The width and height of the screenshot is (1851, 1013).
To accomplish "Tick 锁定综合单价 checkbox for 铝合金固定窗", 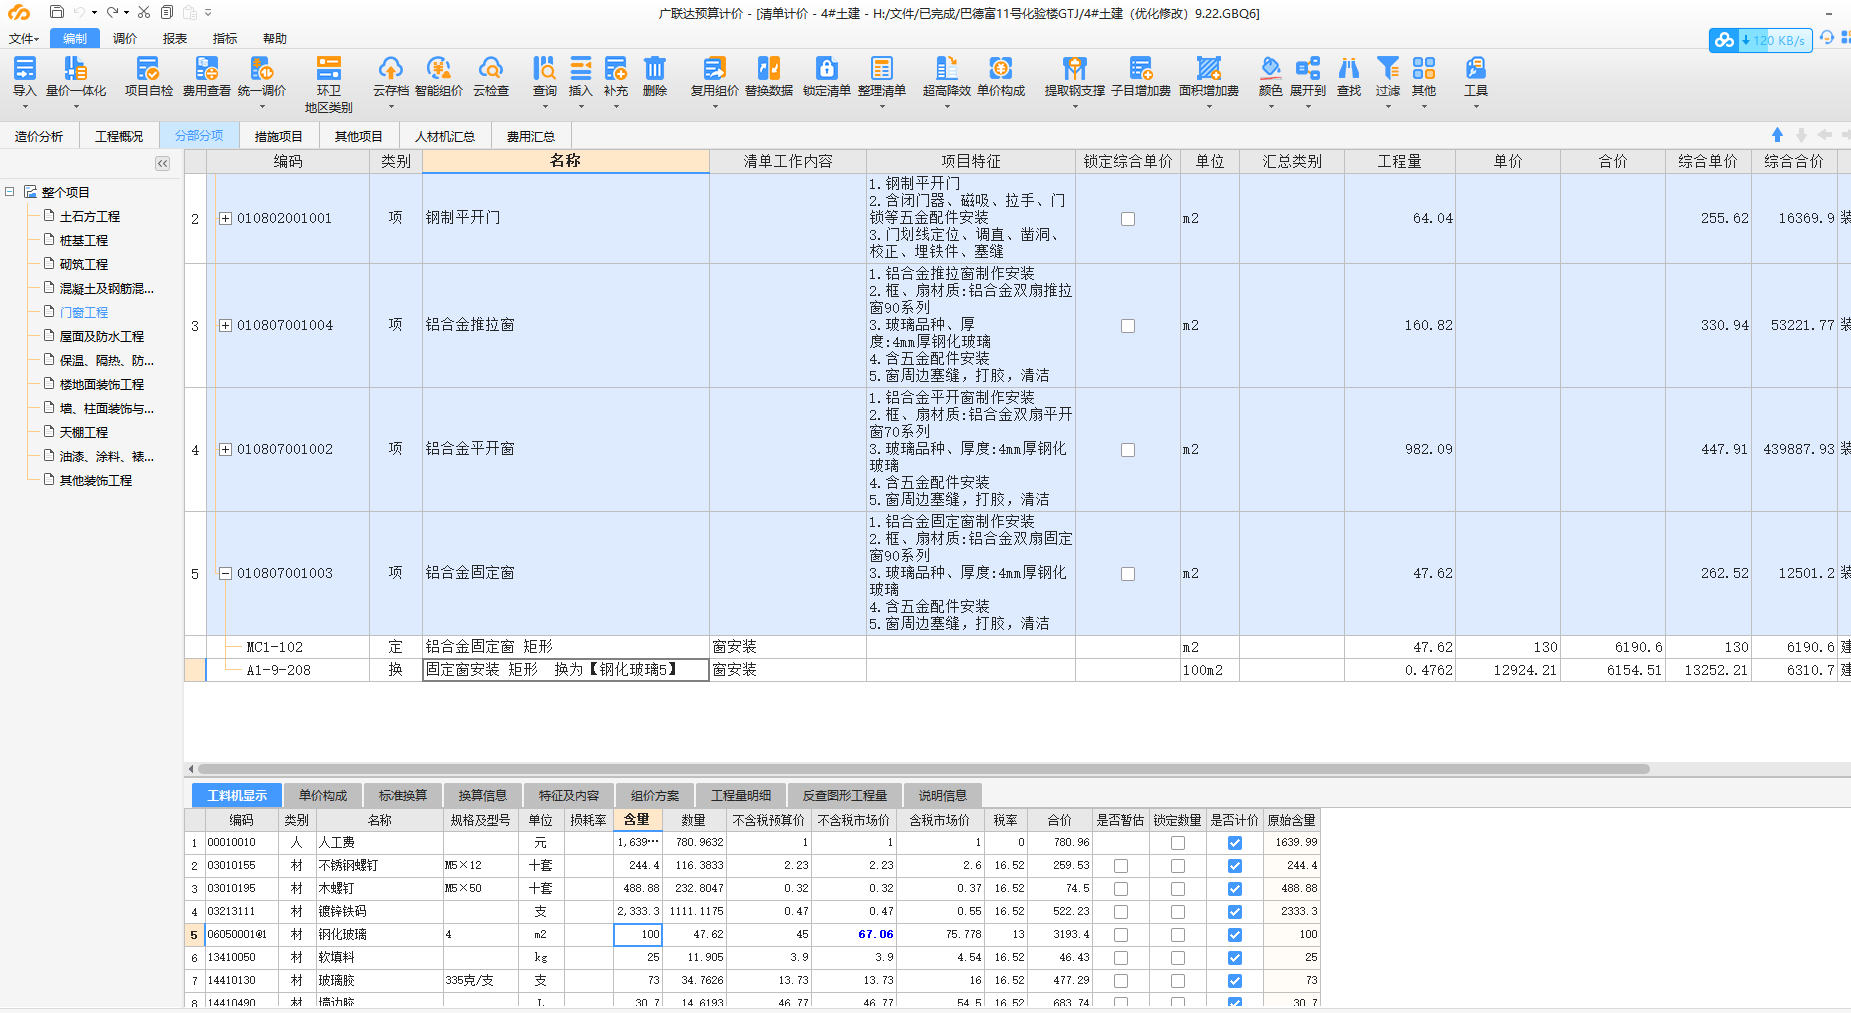I will coord(1128,574).
